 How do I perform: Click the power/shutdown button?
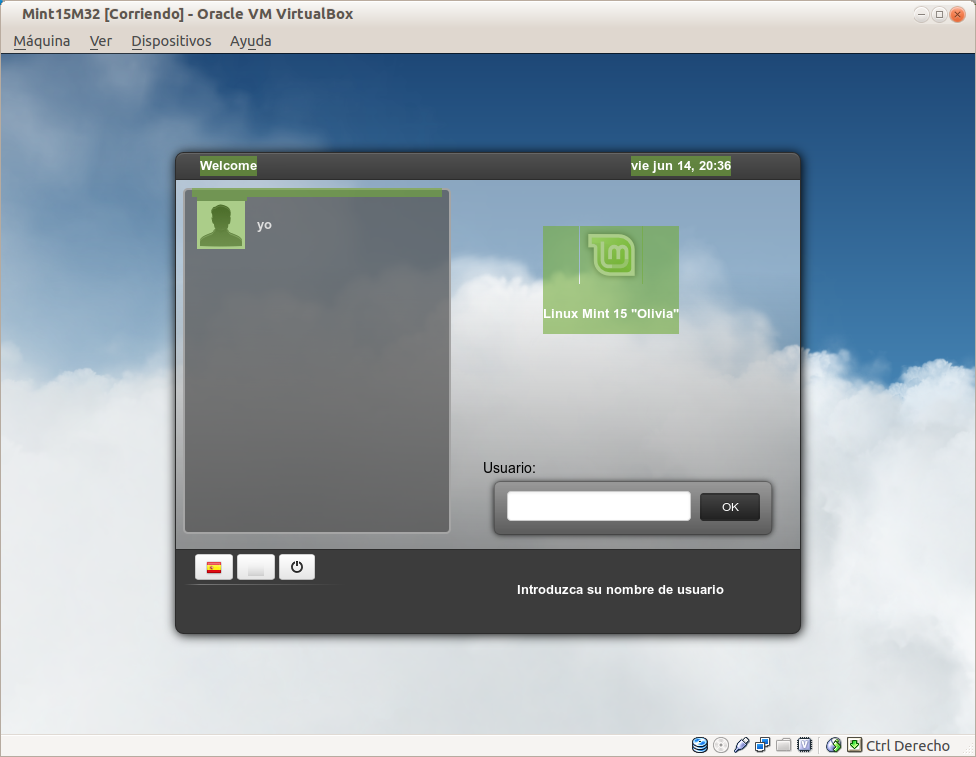pyautogui.click(x=297, y=568)
